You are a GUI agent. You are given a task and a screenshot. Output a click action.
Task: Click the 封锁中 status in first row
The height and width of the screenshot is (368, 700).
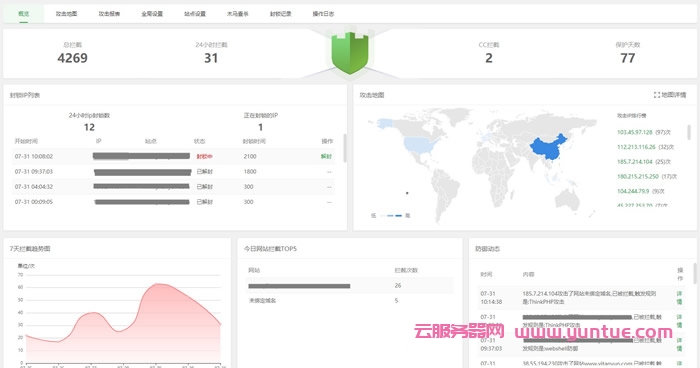click(x=204, y=156)
